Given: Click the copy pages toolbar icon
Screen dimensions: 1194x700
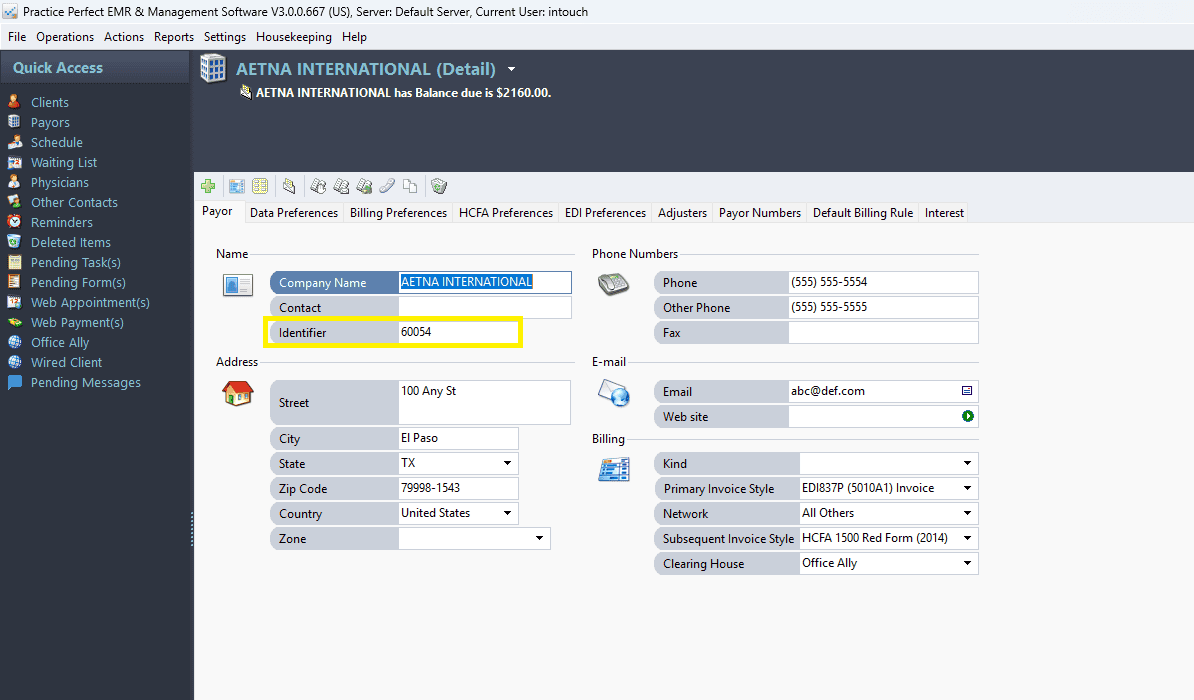Looking at the screenshot, I should [410, 186].
